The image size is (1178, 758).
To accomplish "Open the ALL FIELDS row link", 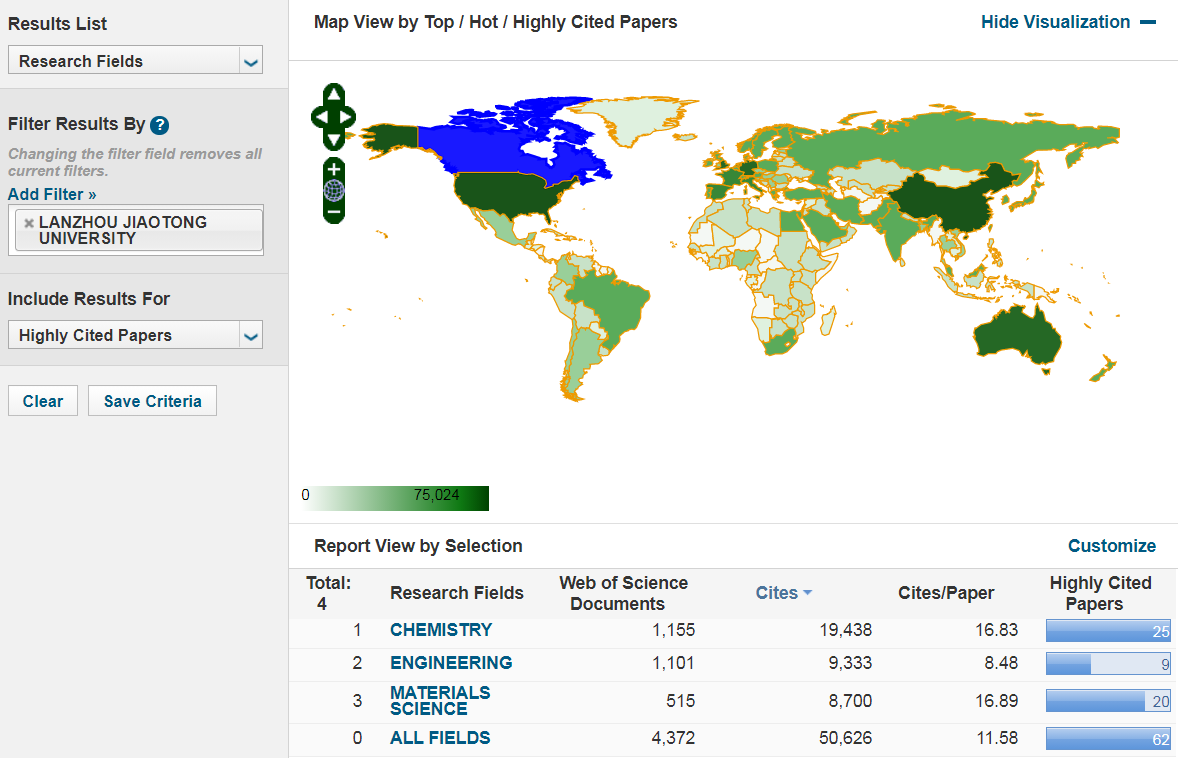I will click(x=440, y=738).
